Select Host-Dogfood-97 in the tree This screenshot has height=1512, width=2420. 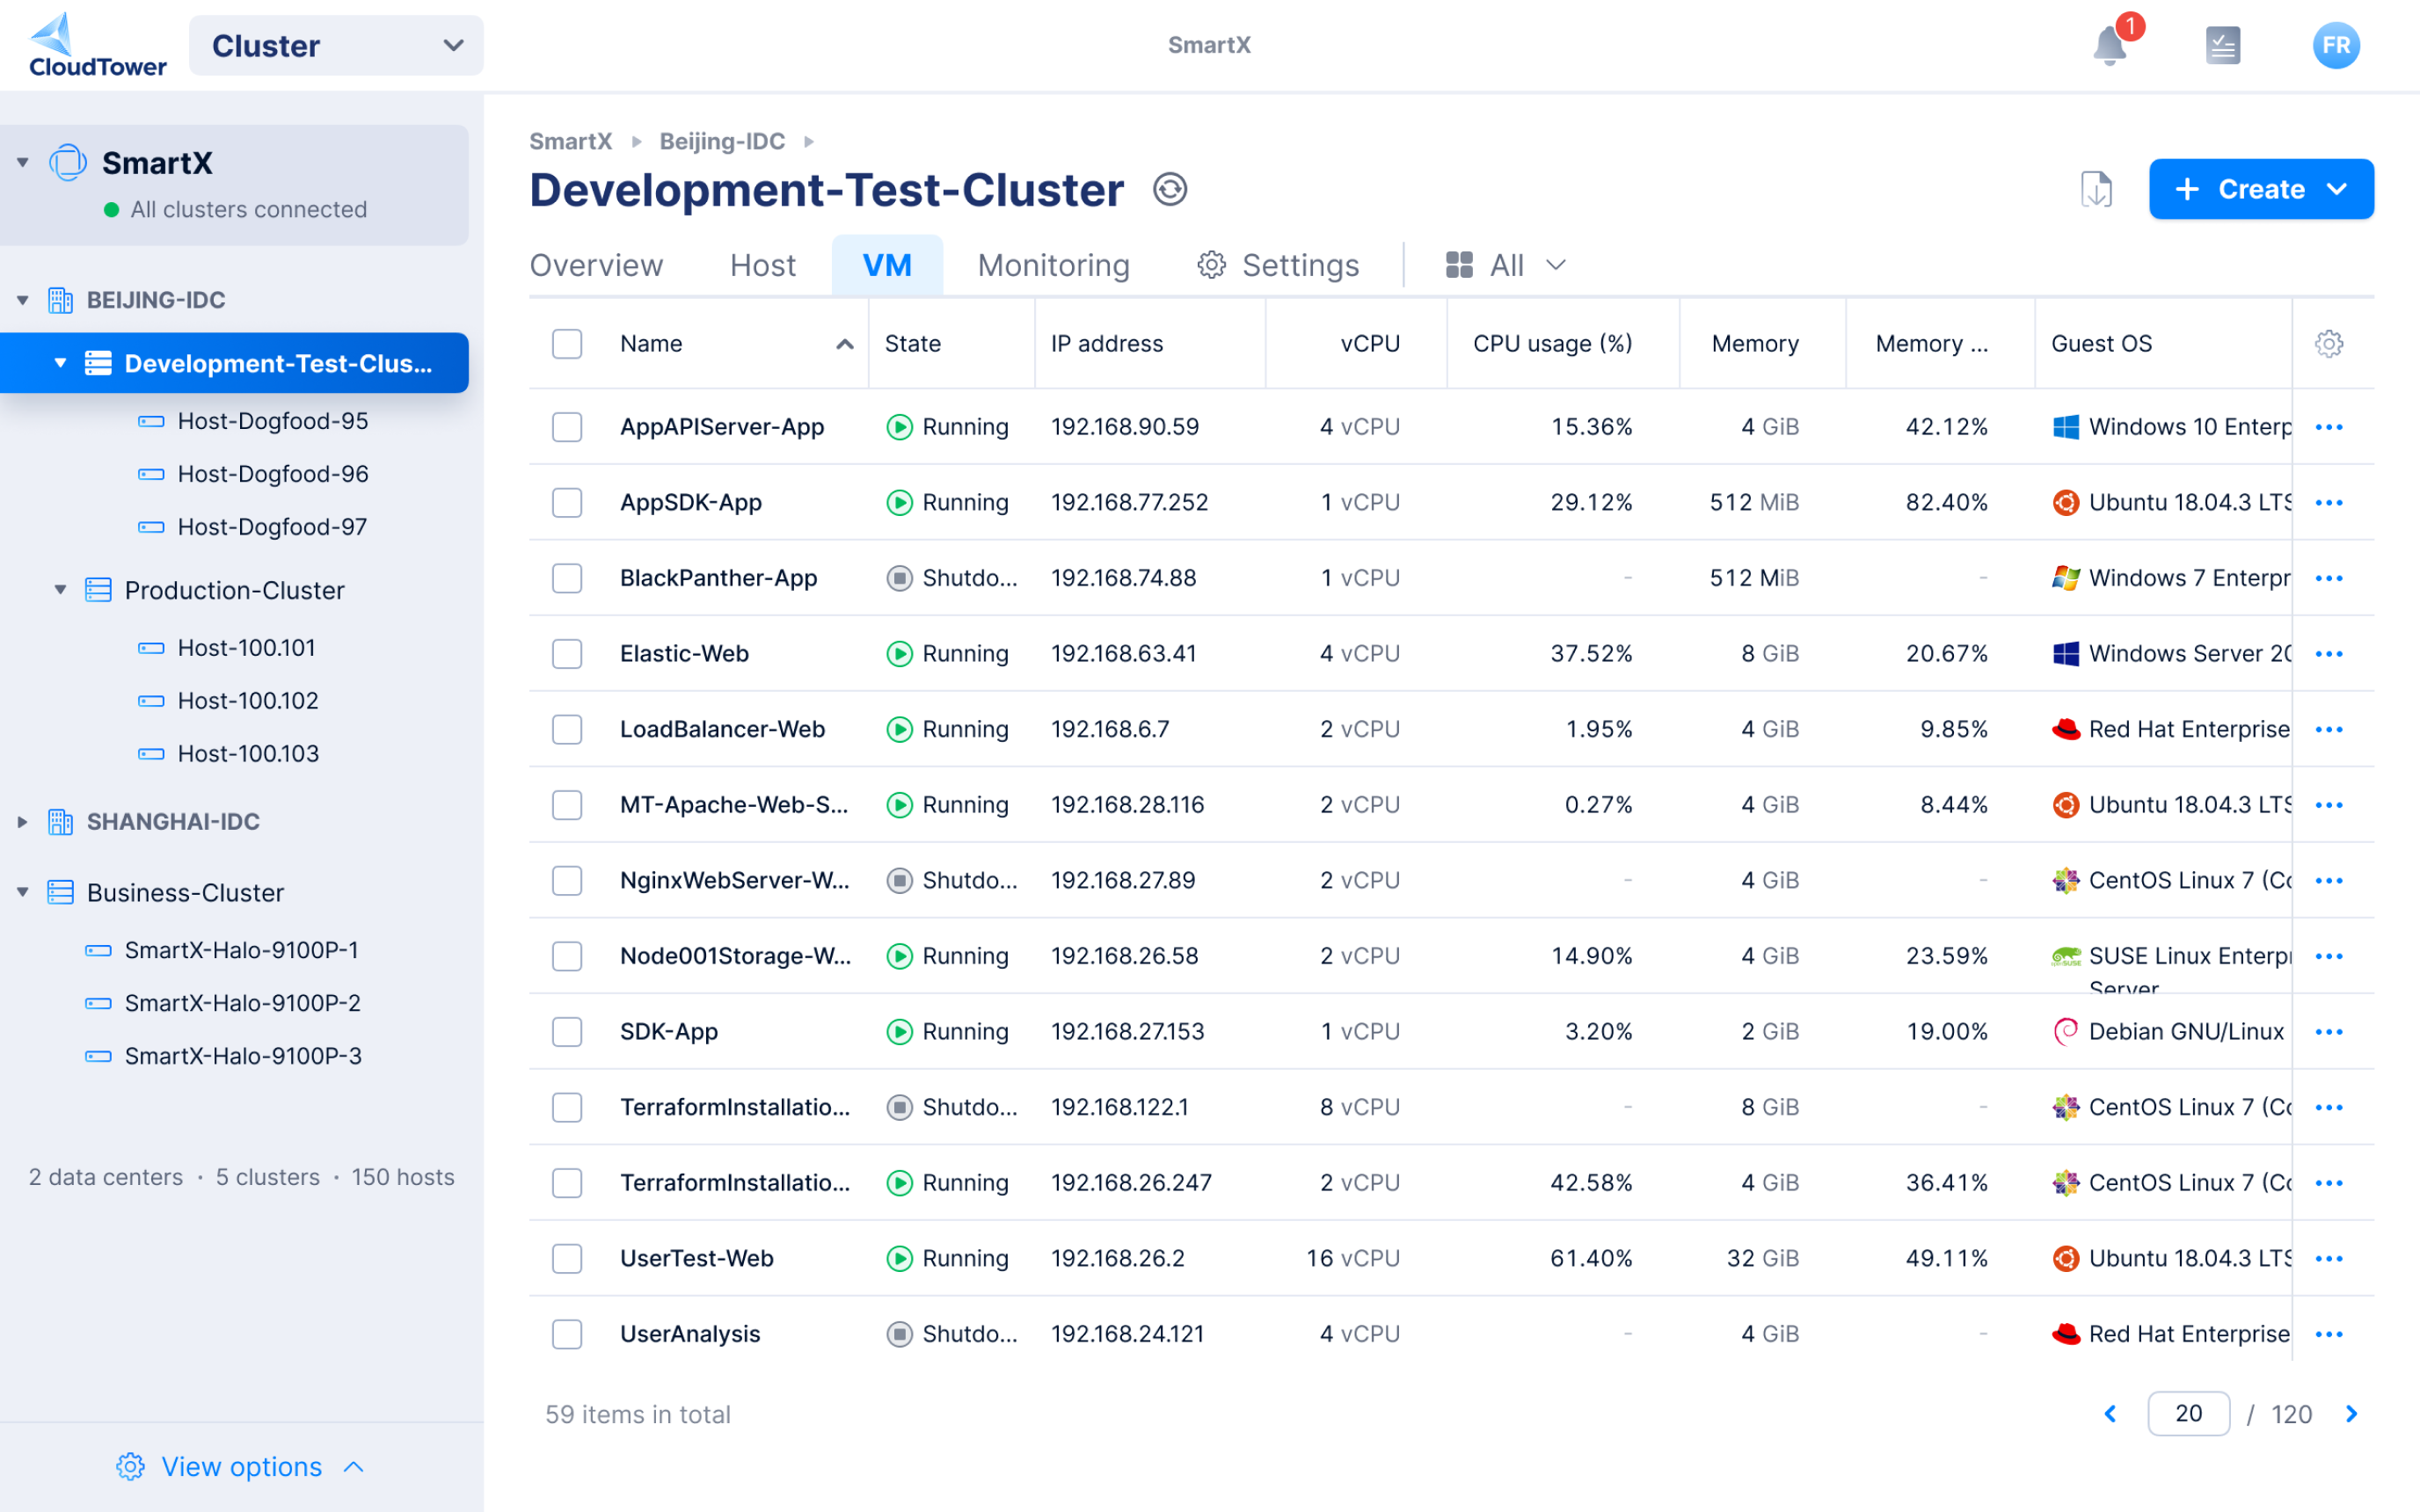coord(272,527)
